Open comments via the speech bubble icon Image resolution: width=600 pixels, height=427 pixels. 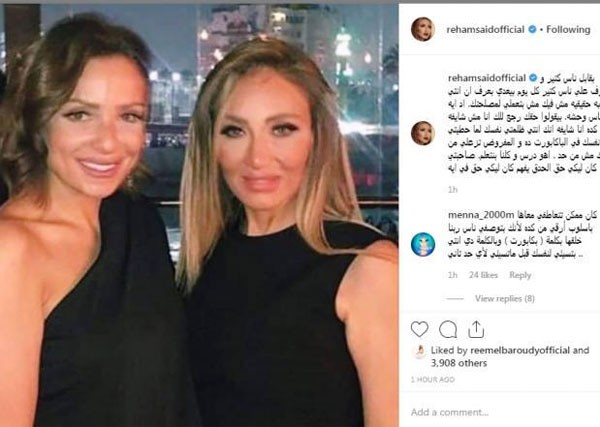pyautogui.click(x=448, y=329)
